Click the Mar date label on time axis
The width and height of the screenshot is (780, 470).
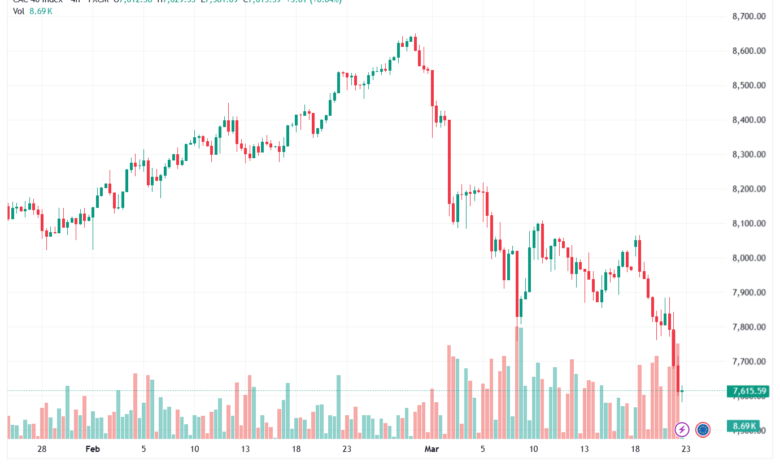click(x=431, y=449)
